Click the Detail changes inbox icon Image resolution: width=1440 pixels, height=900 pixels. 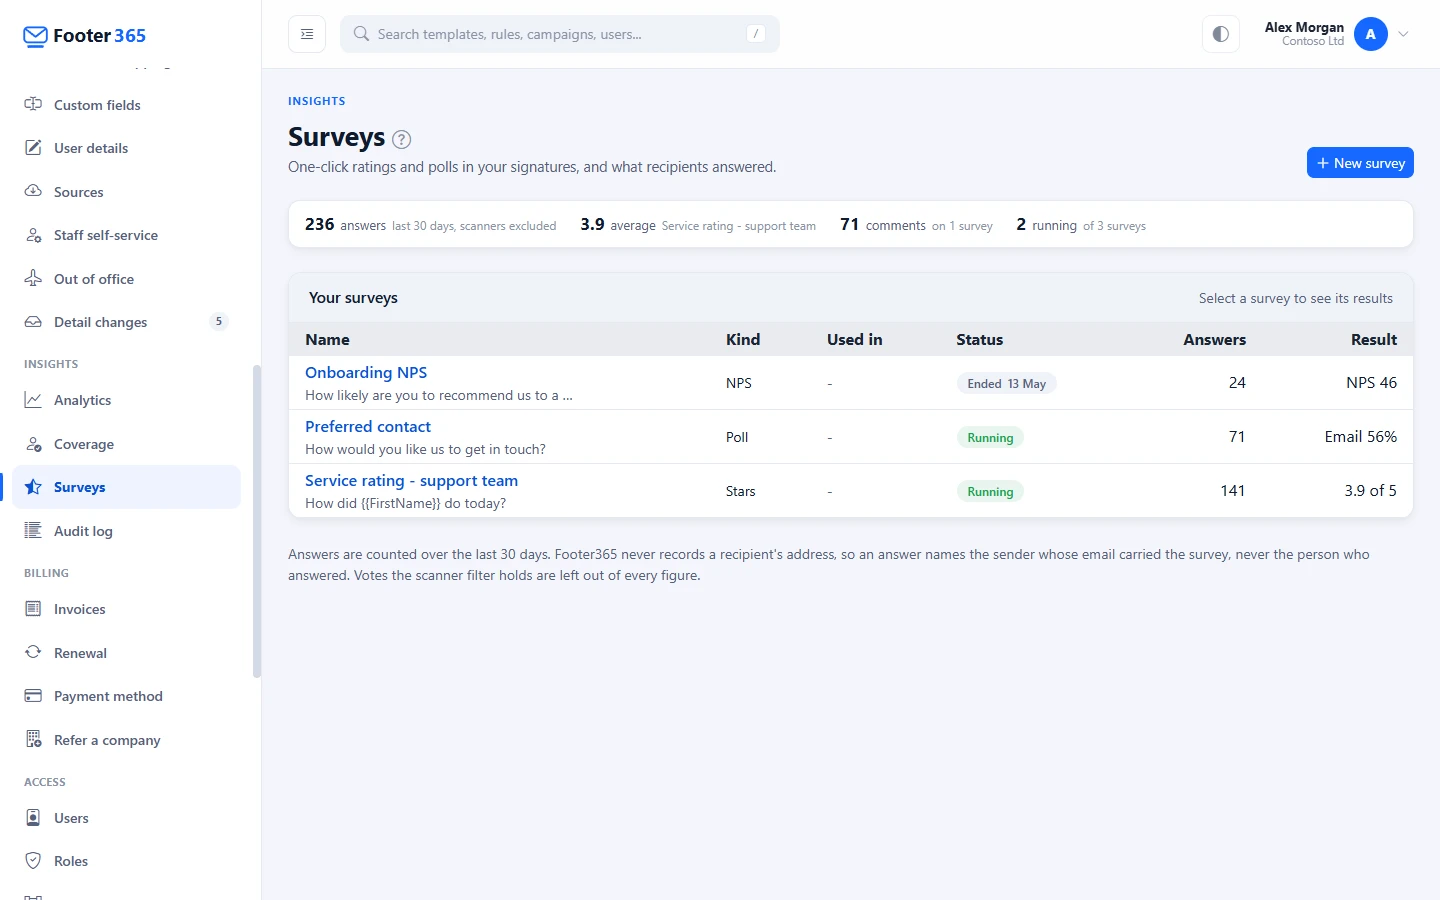(33, 322)
